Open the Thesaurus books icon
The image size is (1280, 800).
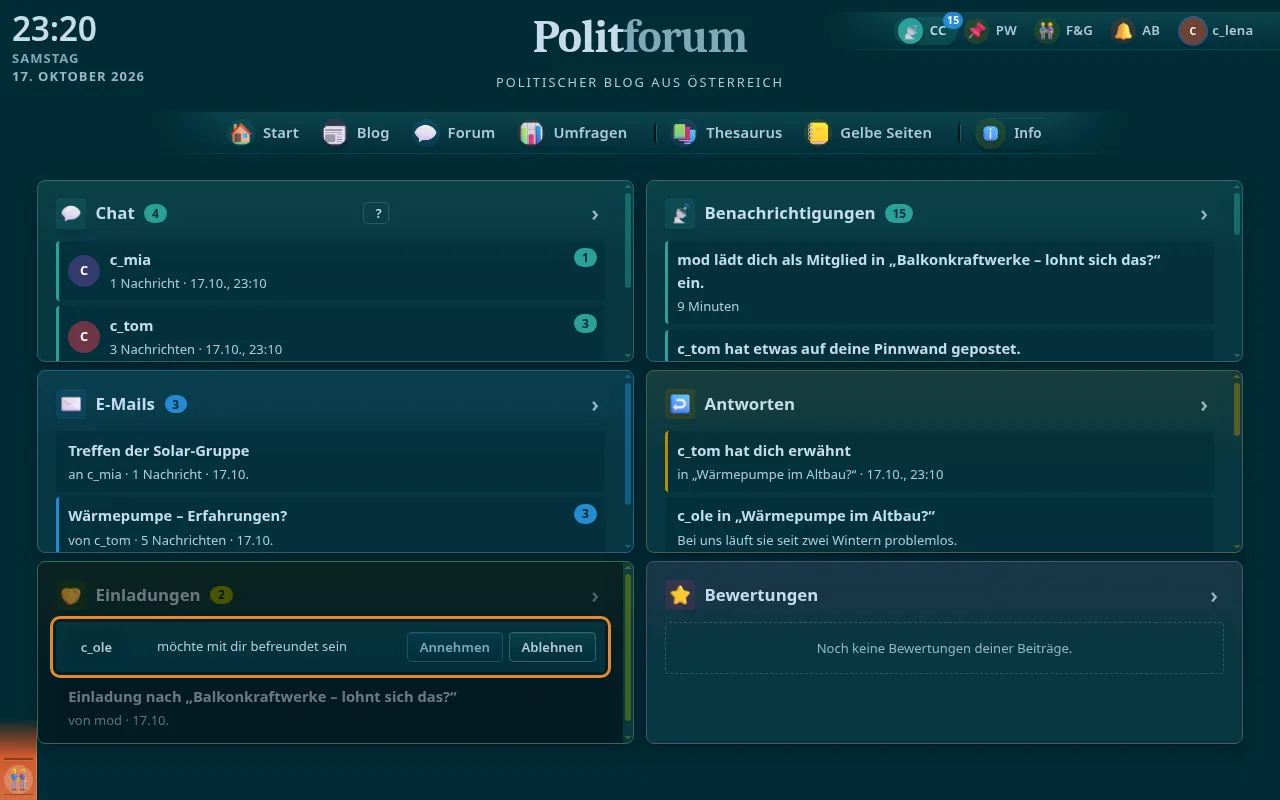tap(684, 133)
